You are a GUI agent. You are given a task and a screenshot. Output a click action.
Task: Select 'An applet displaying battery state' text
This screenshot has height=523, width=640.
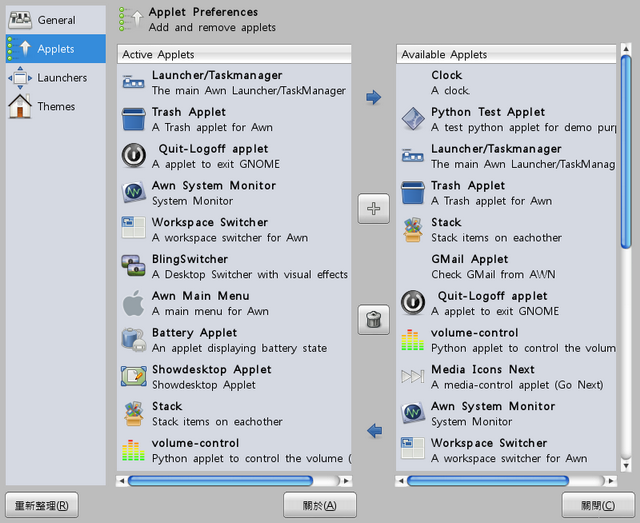point(239,348)
